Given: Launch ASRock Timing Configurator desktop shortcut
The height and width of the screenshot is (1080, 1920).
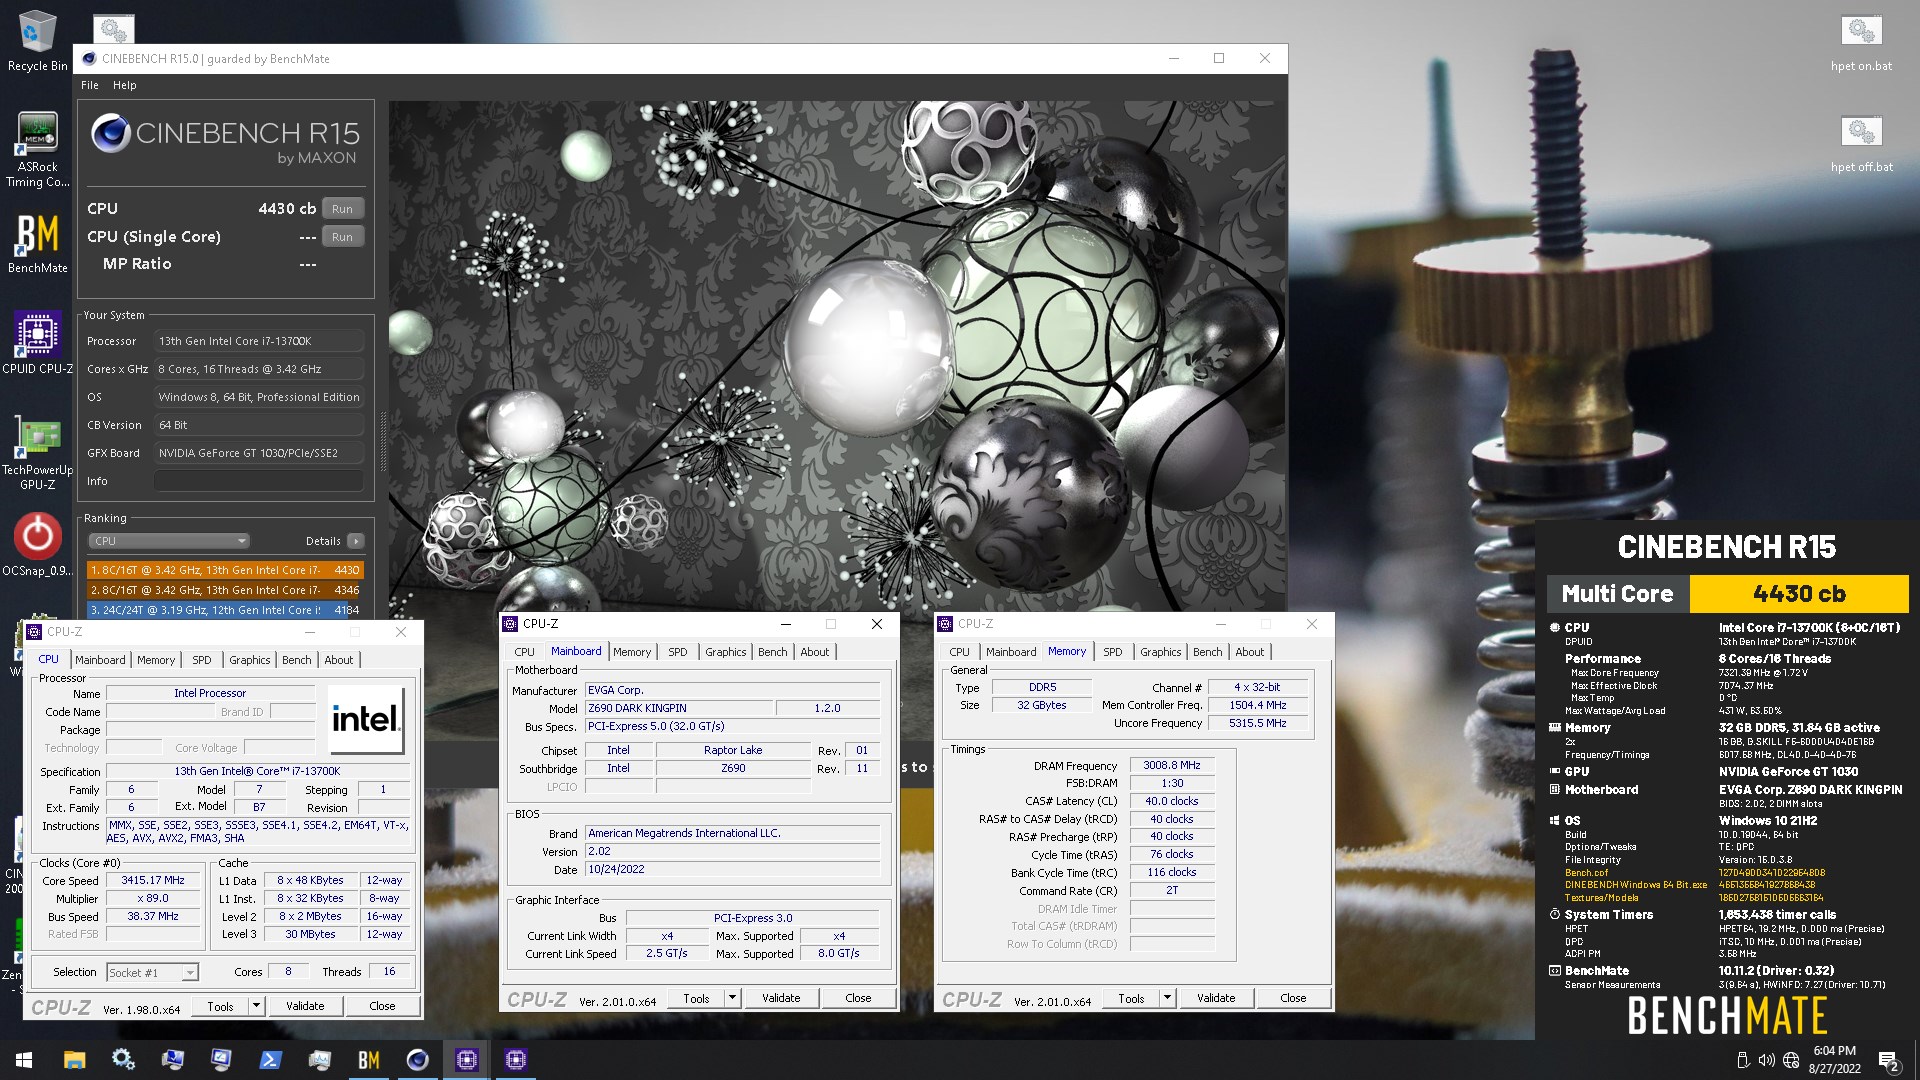Looking at the screenshot, I should (x=37, y=148).
